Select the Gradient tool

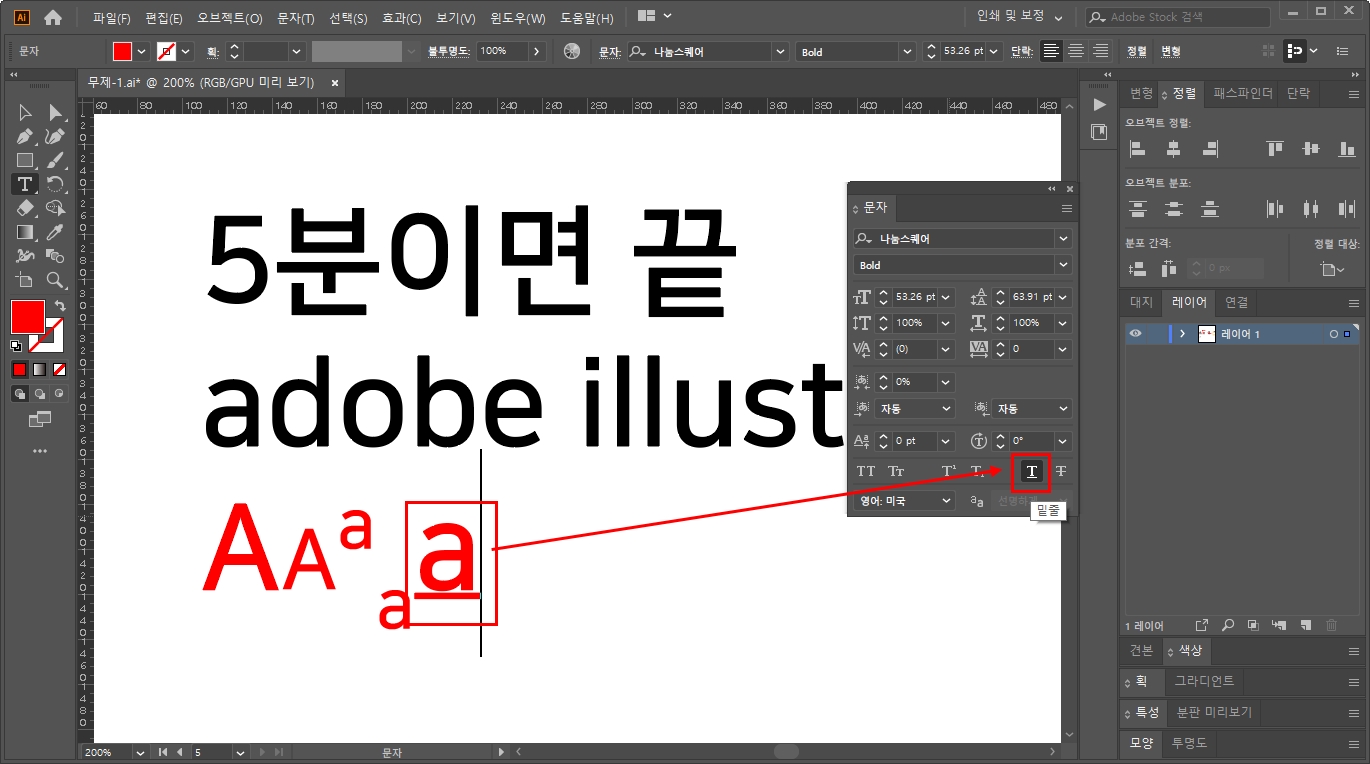click(x=25, y=232)
